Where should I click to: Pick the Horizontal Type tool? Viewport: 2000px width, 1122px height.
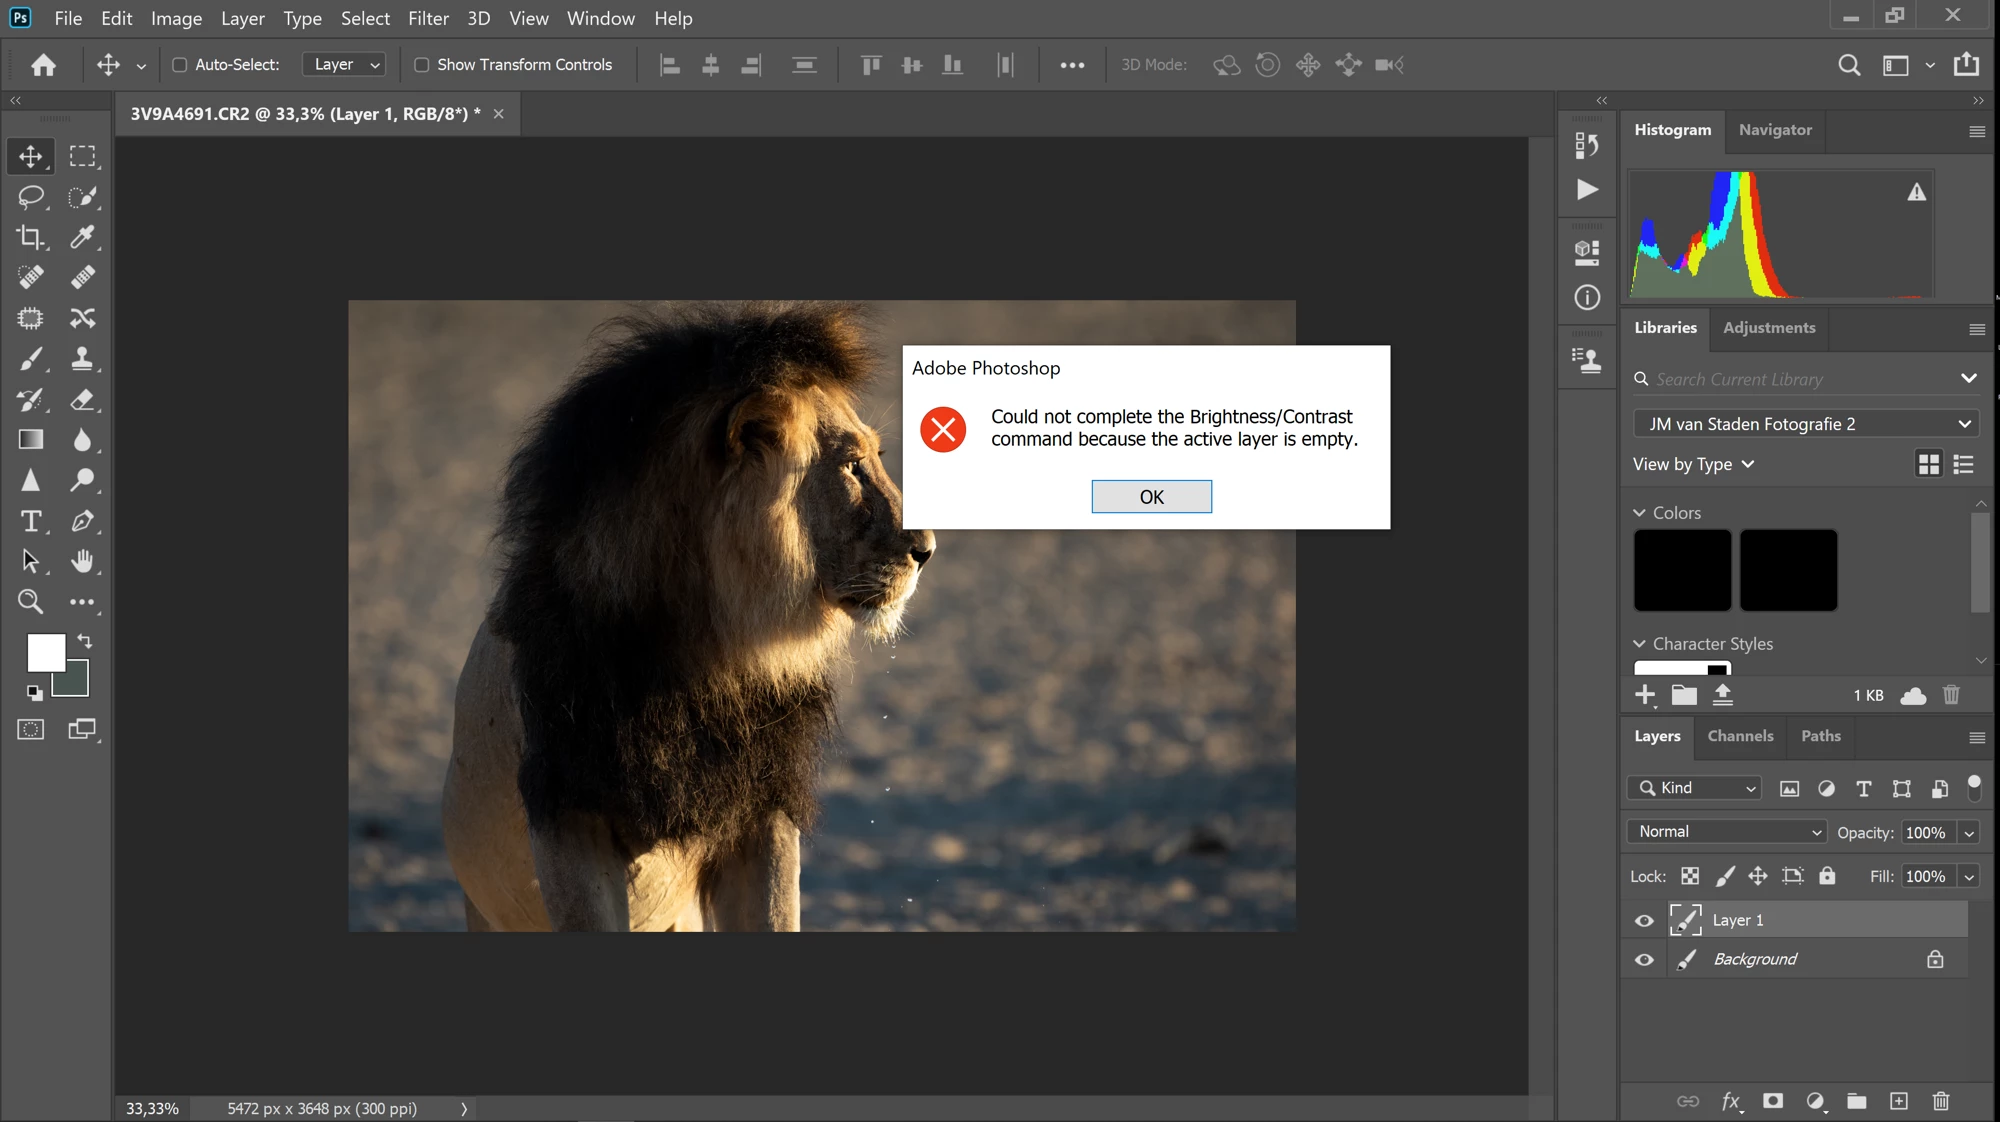tap(30, 521)
